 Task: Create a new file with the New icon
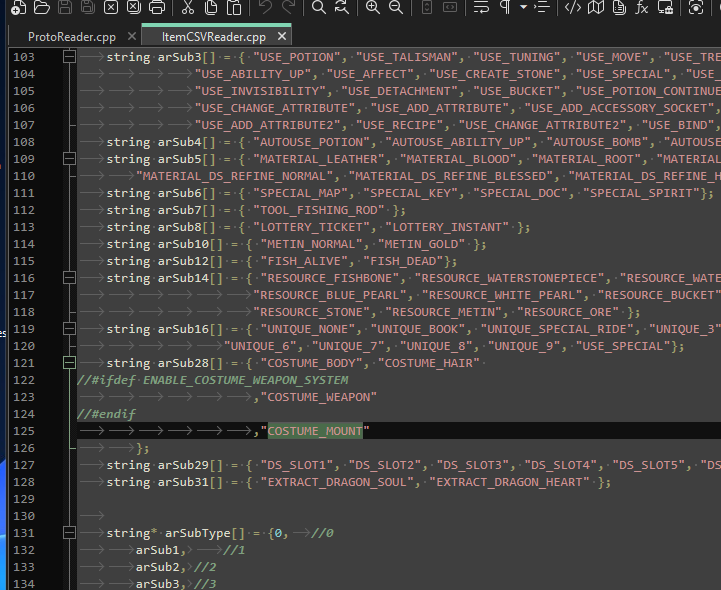click(x=18, y=7)
